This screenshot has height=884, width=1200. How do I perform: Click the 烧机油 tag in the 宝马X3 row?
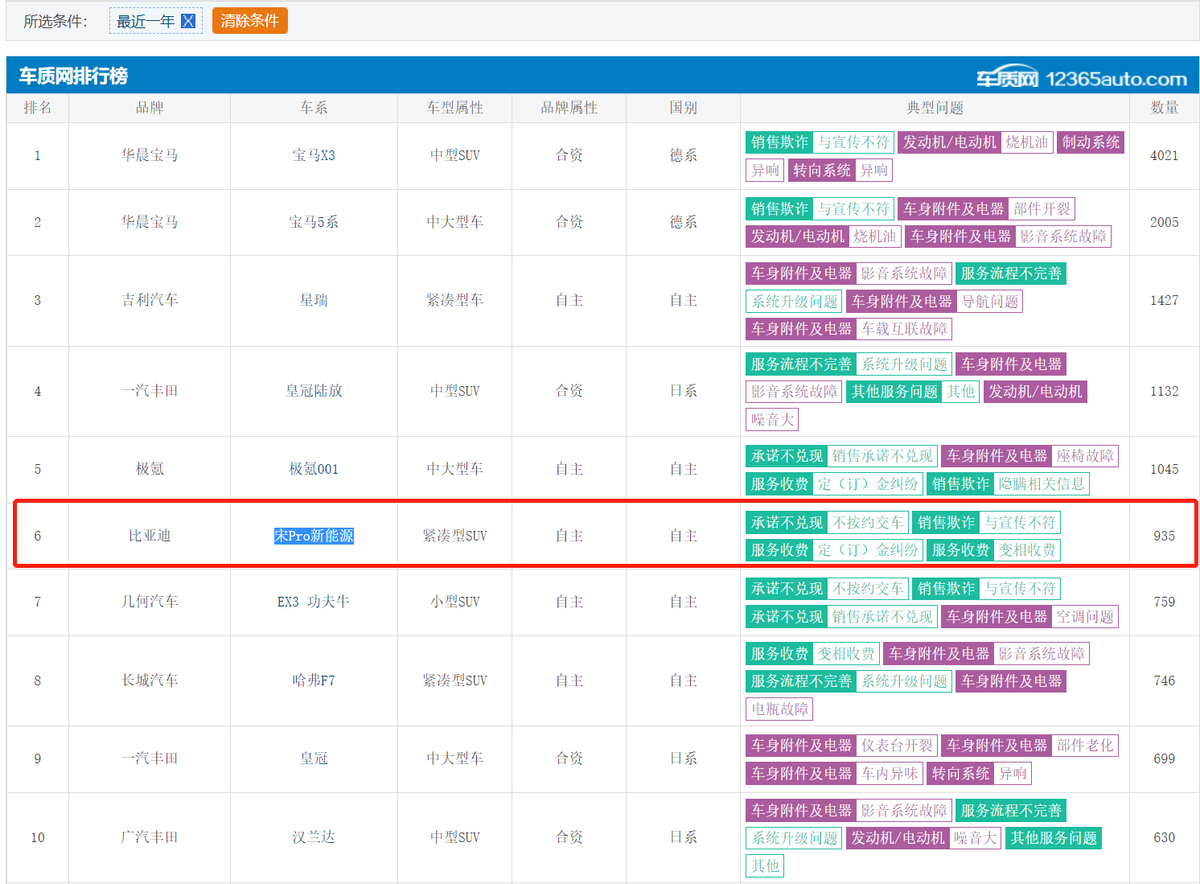(1027, 143)
